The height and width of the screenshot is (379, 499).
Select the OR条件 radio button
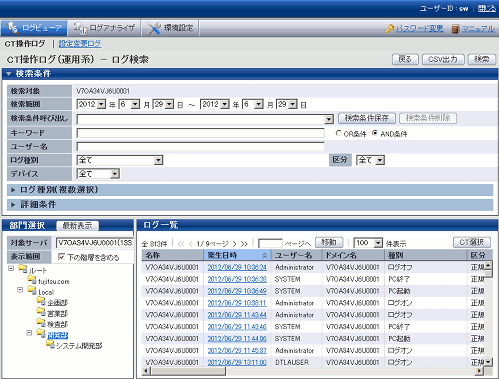coord(339,133)
